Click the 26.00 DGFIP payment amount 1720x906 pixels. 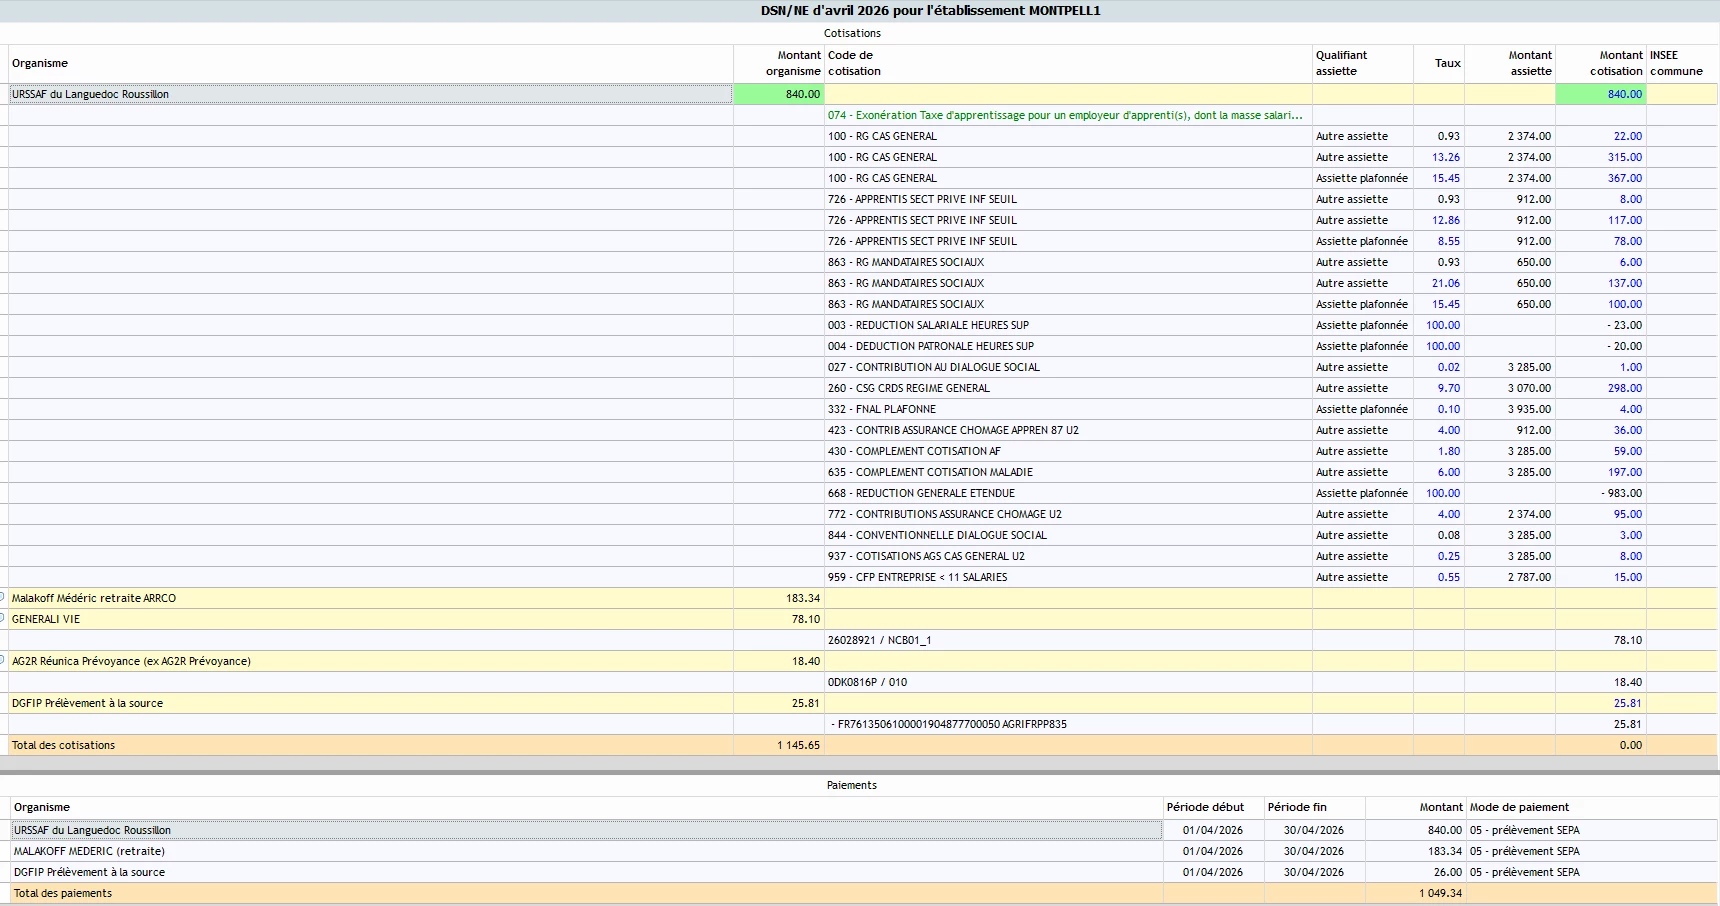coord(1447,872)
